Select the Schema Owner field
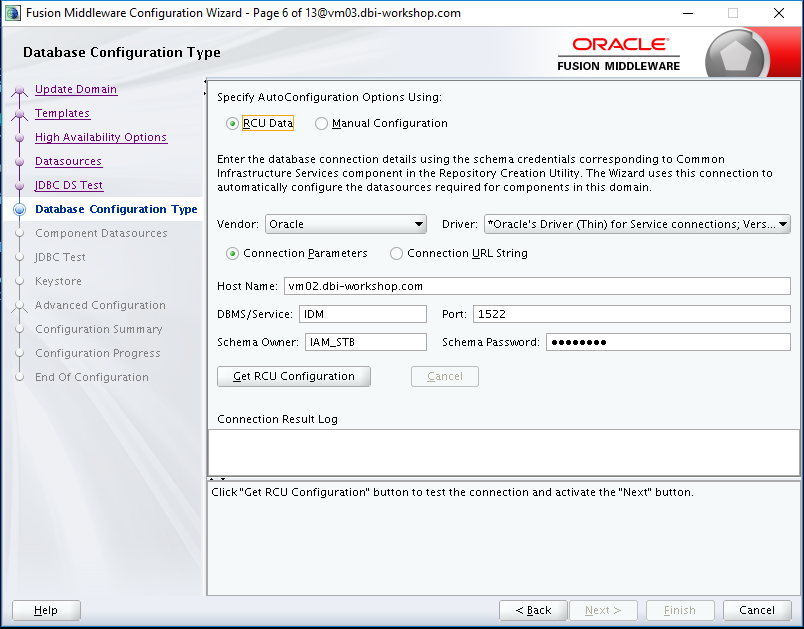The height and width of the screenshot is (629, 804). coord(366,342)
